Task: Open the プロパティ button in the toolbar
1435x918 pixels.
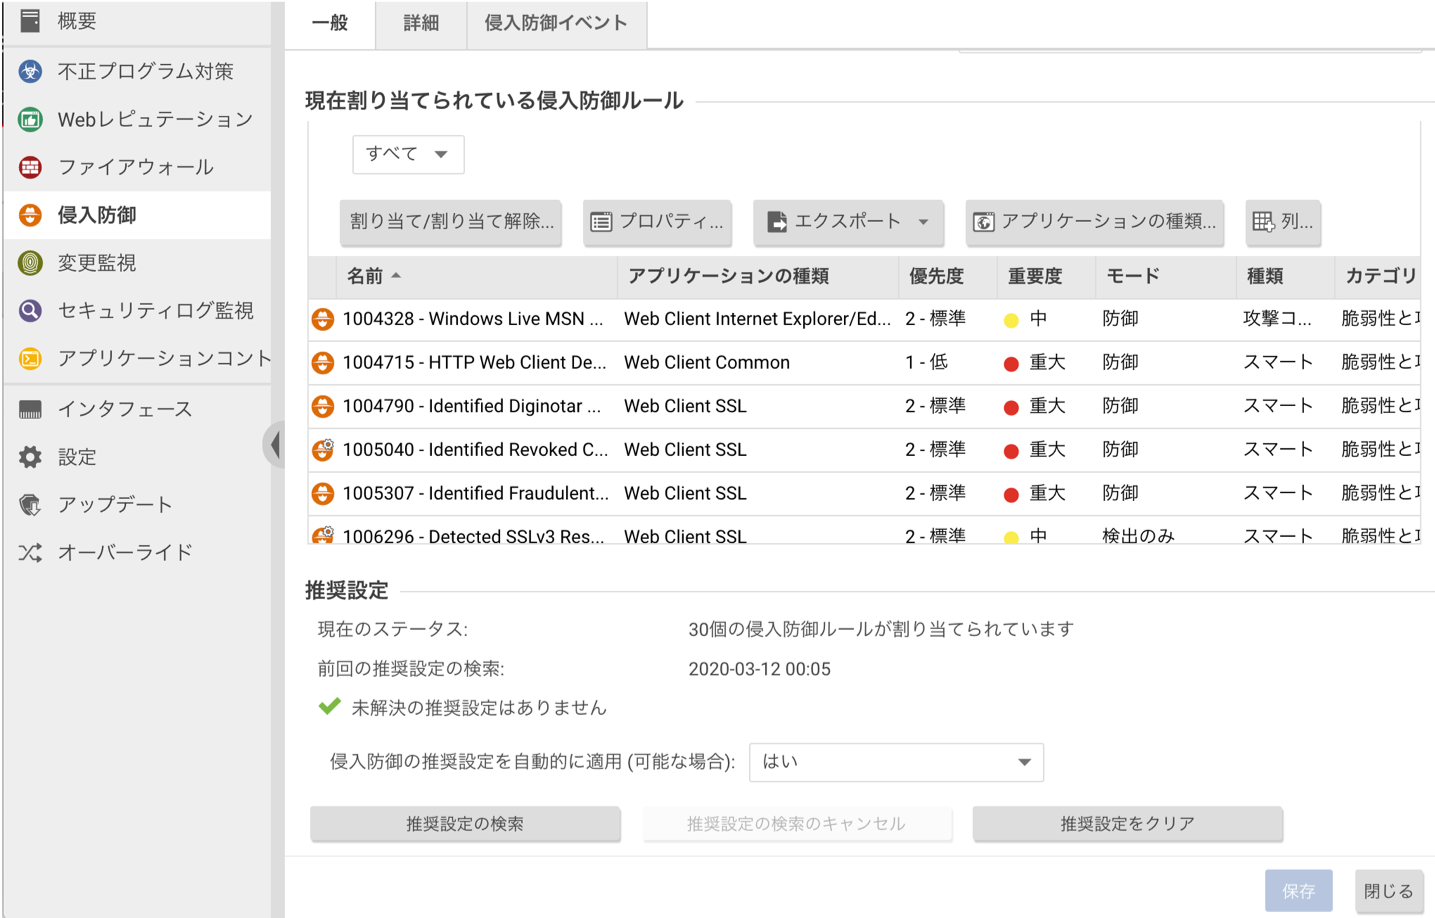Action: click(x=657, y=222)
